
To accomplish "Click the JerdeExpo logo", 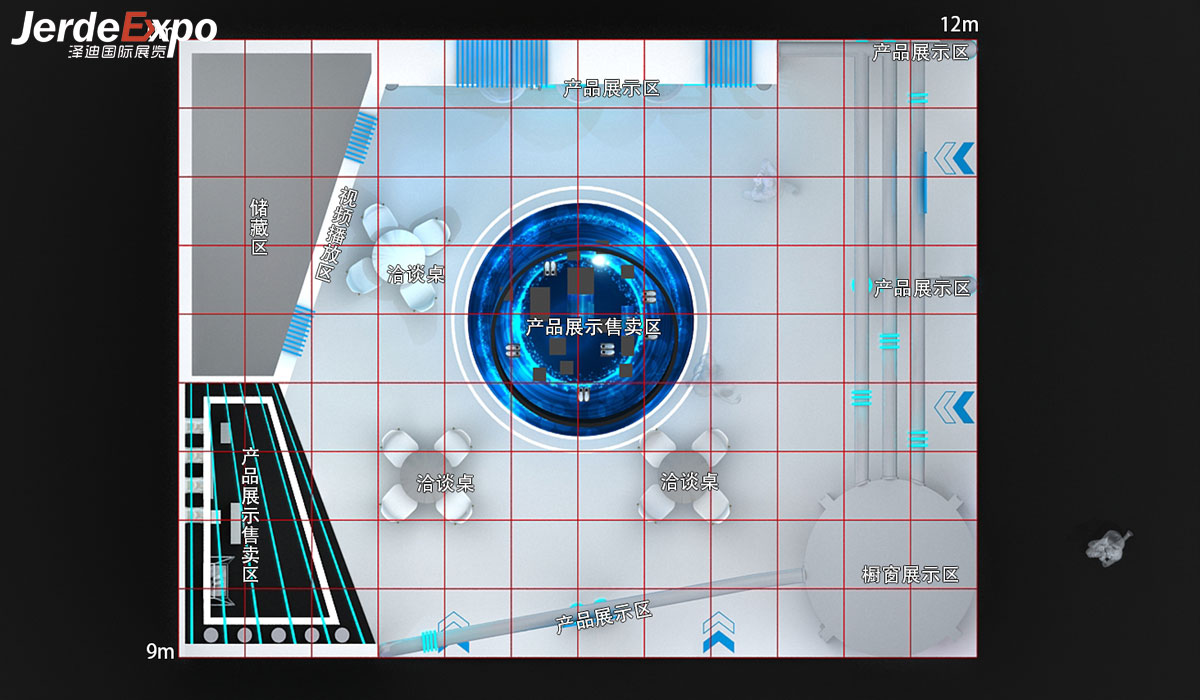I will coord(113,36).
